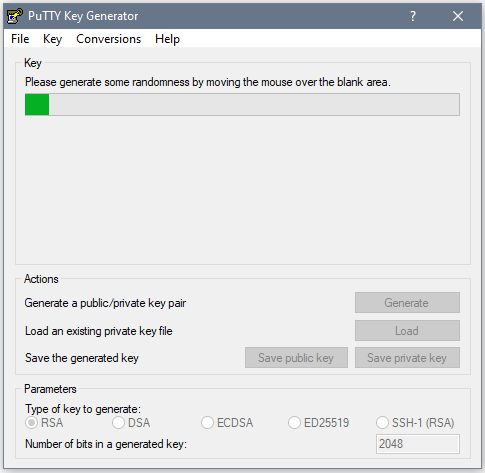Click the PuTTY Key Generator title text
Screen dimensions: 485x473
pyautogui.click(x=83, y=16)
